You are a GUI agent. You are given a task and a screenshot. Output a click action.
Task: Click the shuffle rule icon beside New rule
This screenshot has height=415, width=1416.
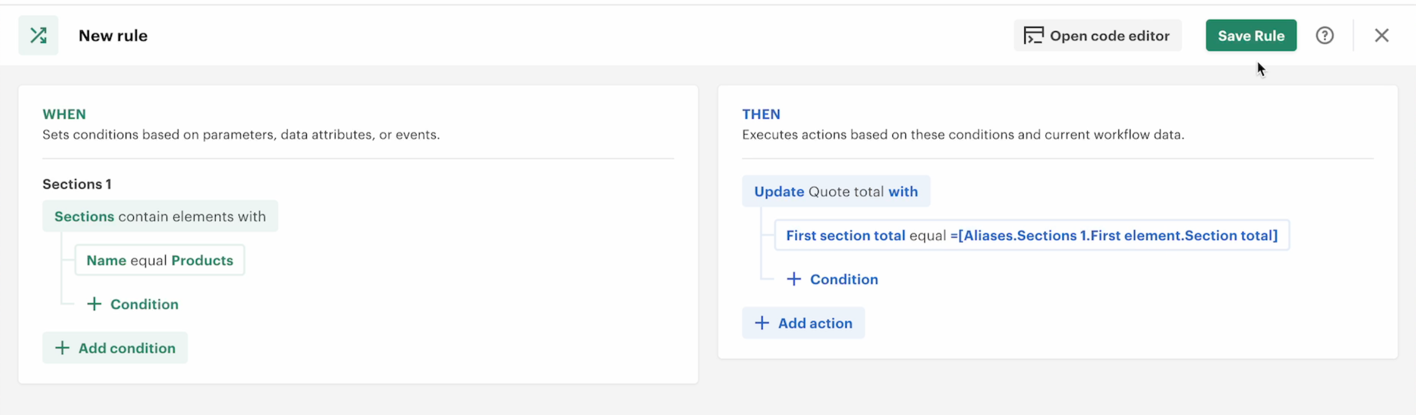tap(38, 36)
